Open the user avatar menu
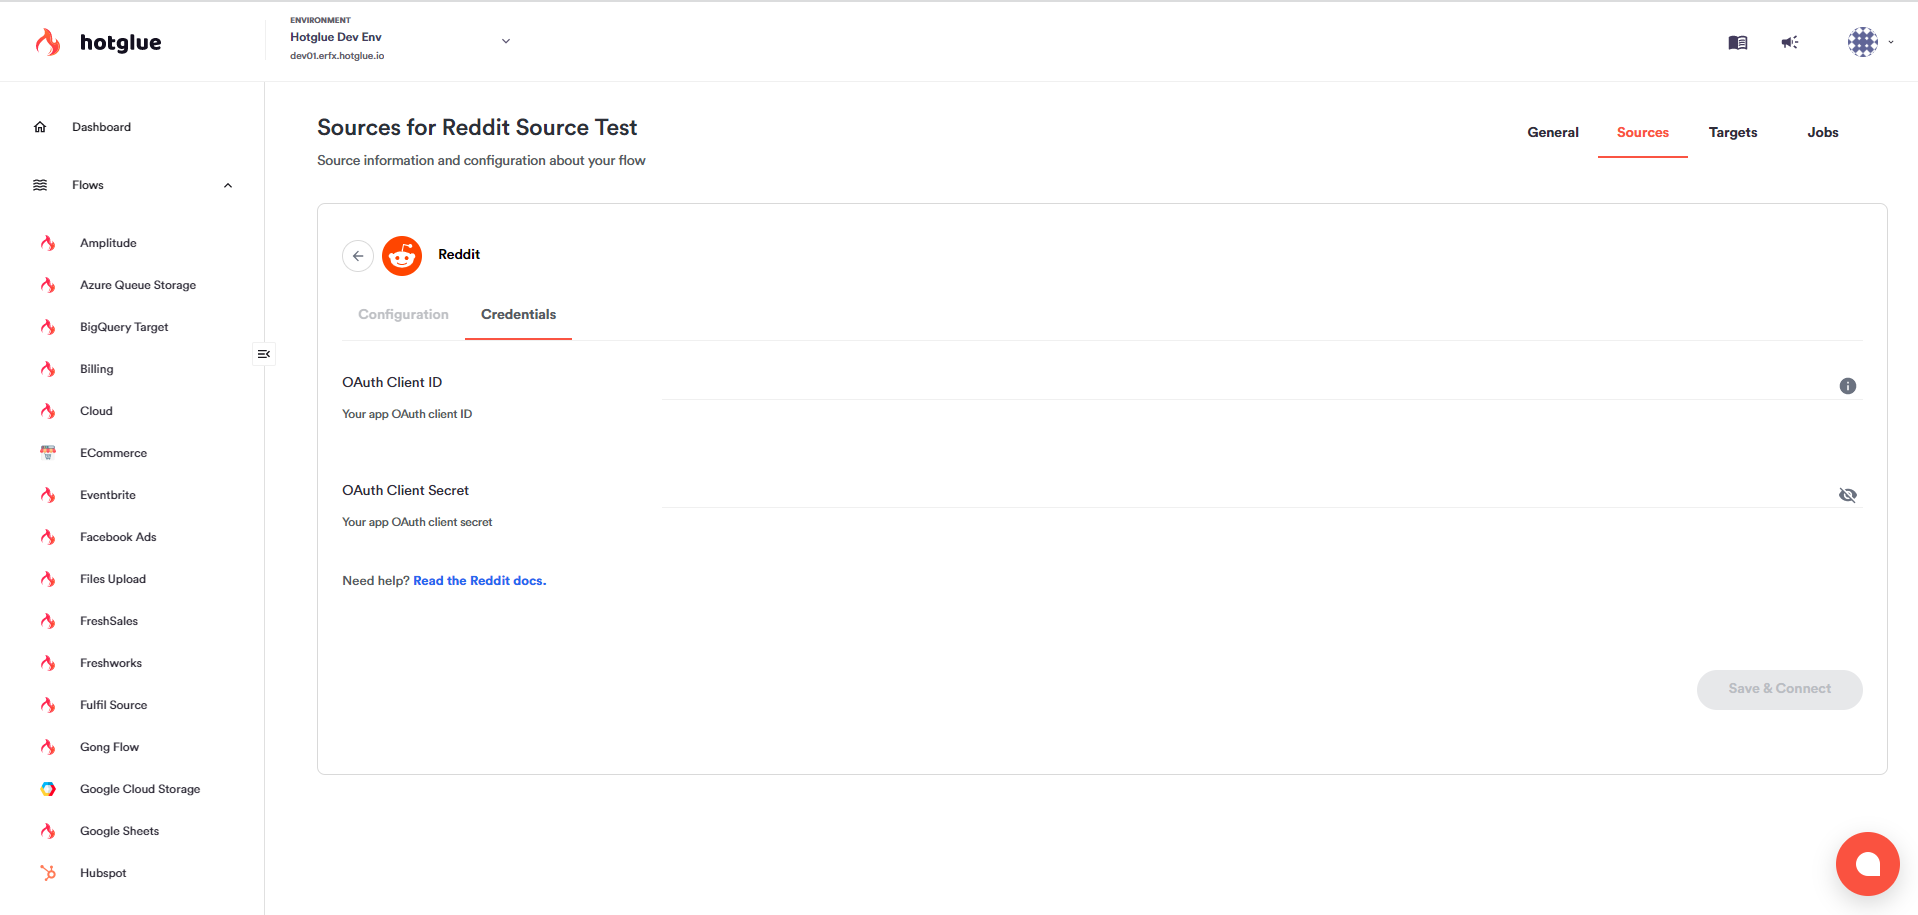Viewport: 1918px width, 915px height. pyautogui.click(x=1863, y=42)
